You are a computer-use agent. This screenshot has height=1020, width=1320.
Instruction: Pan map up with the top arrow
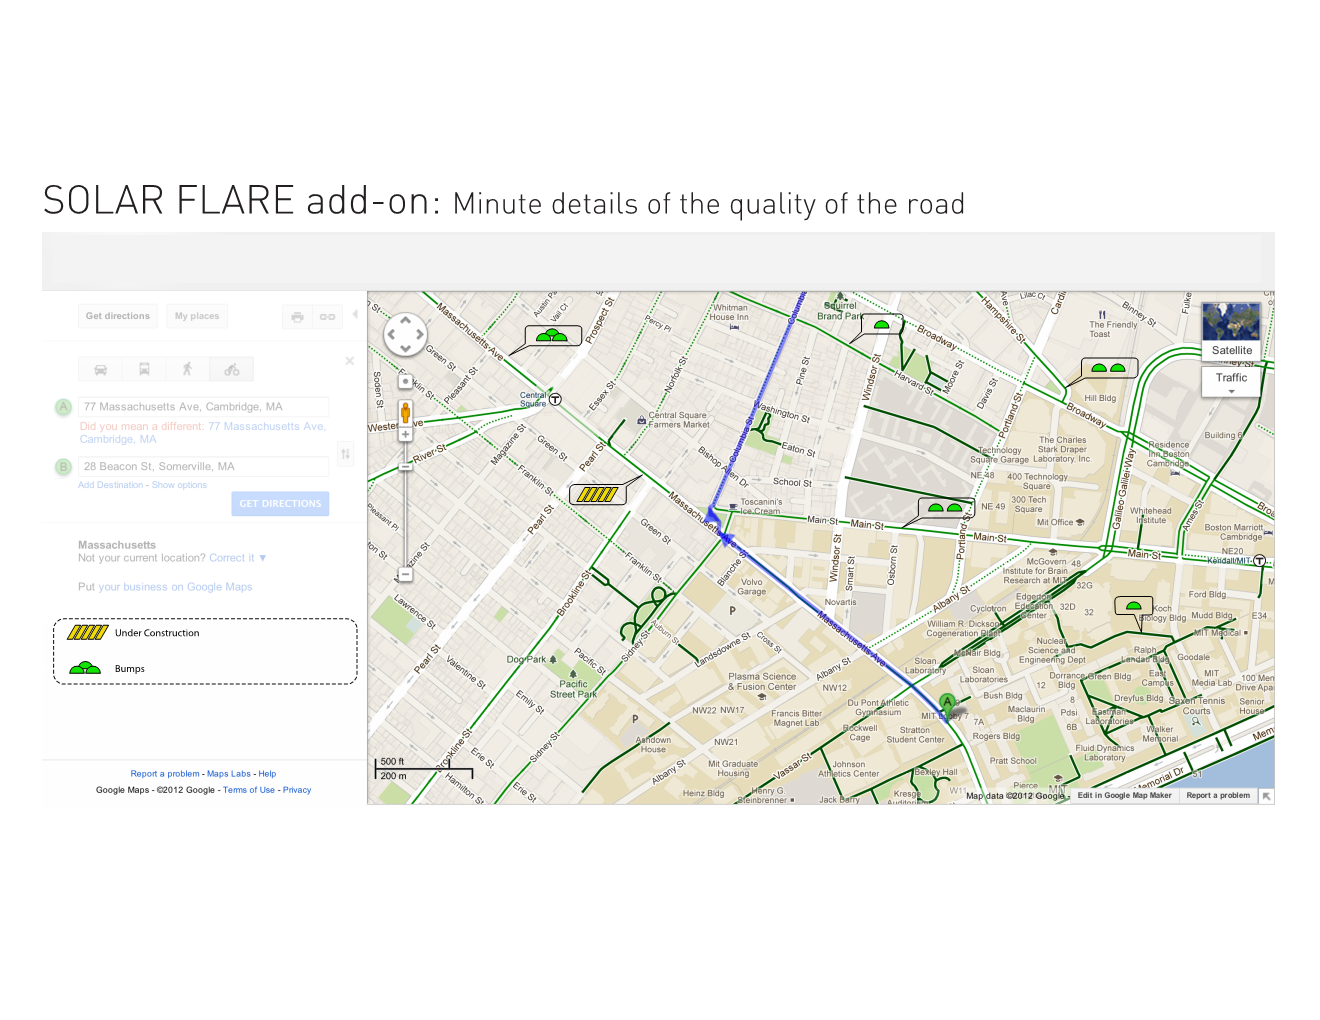(x=405, y=321)
